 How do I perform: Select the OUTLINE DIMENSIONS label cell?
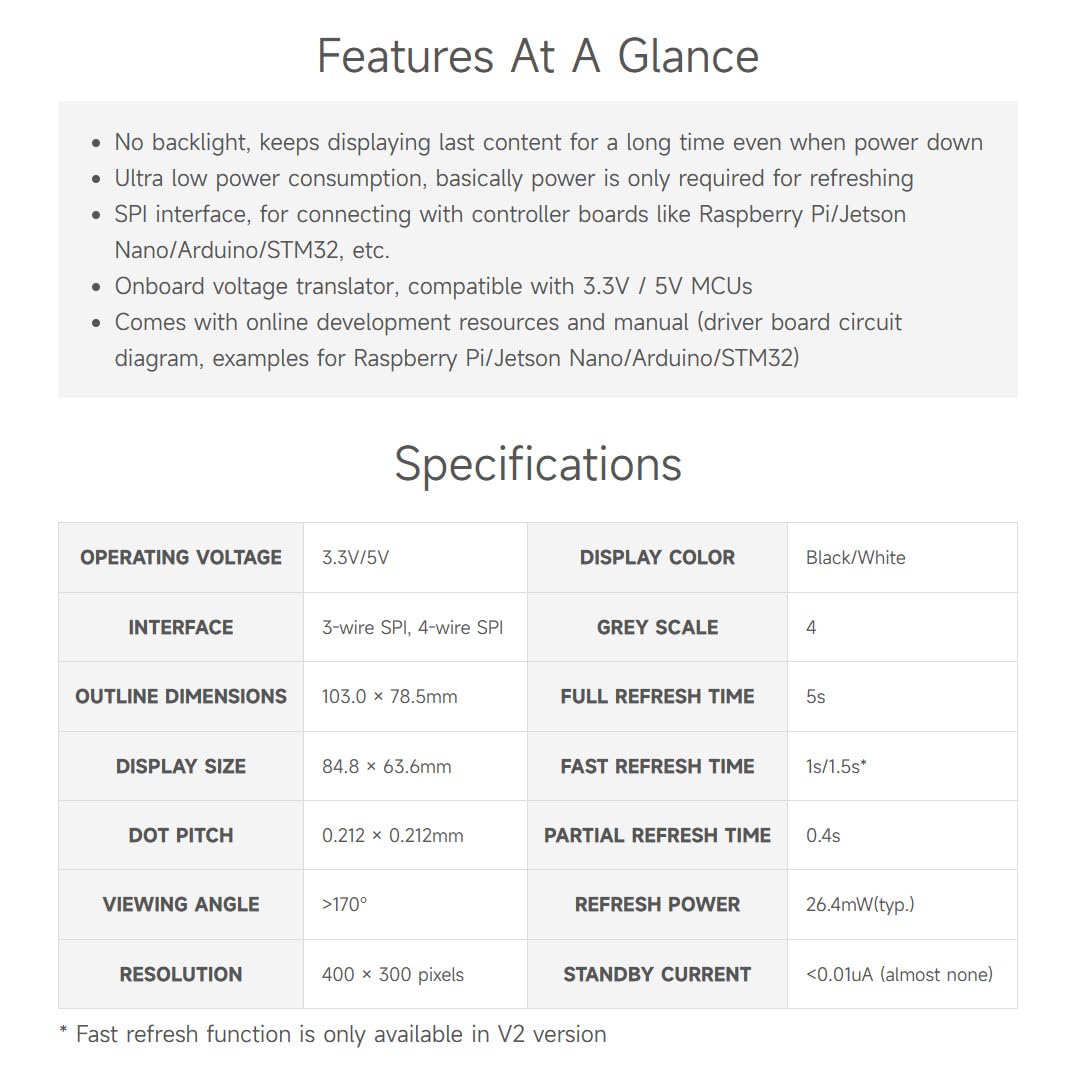(181, 697)
